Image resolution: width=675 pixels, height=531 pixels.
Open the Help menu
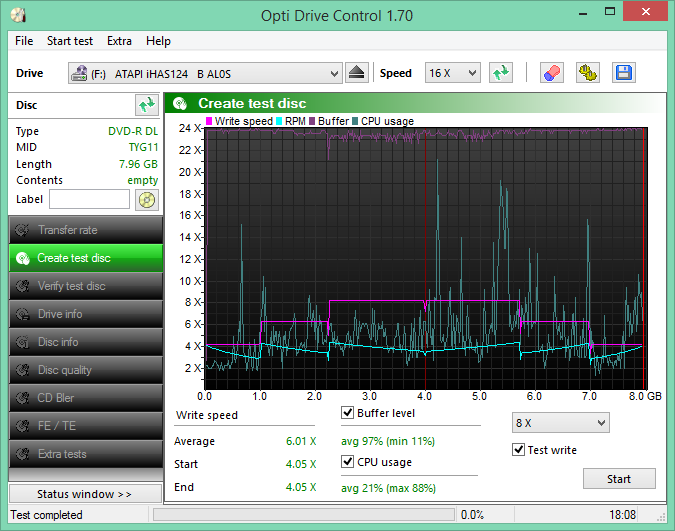[158, 41]
